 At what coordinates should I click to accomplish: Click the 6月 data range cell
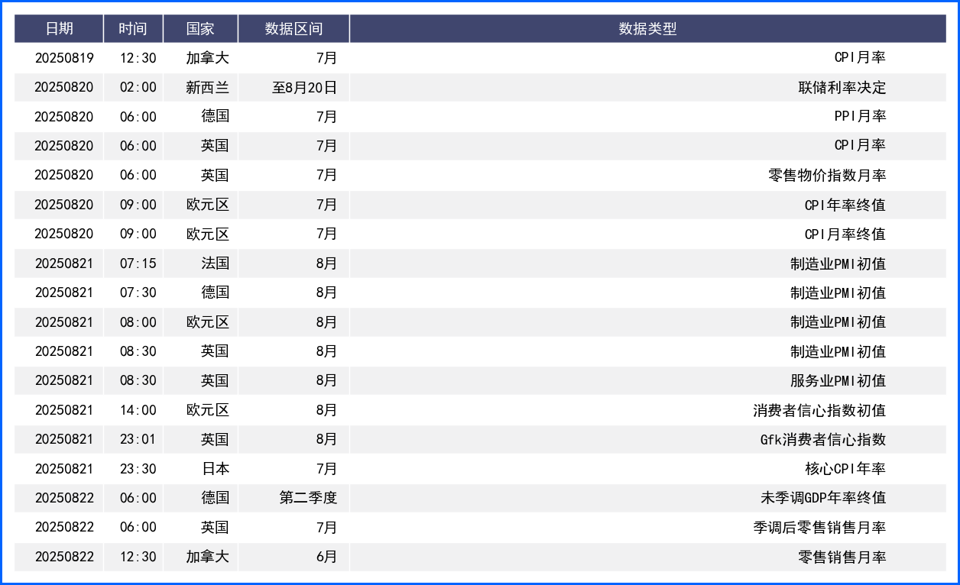point(326,556)
